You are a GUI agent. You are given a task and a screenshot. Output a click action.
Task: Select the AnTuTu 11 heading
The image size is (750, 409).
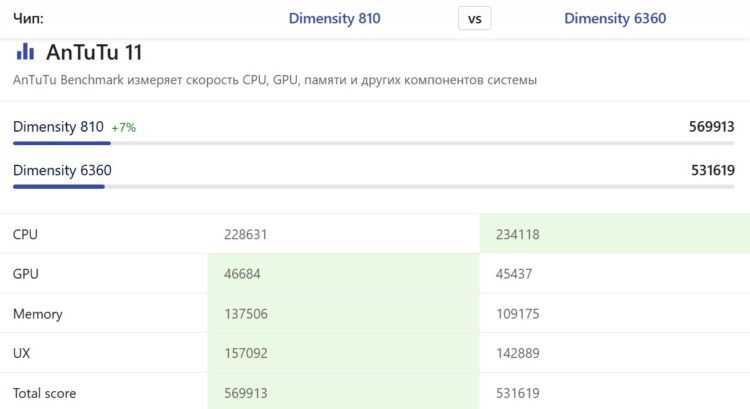click(x=94, y=52)
